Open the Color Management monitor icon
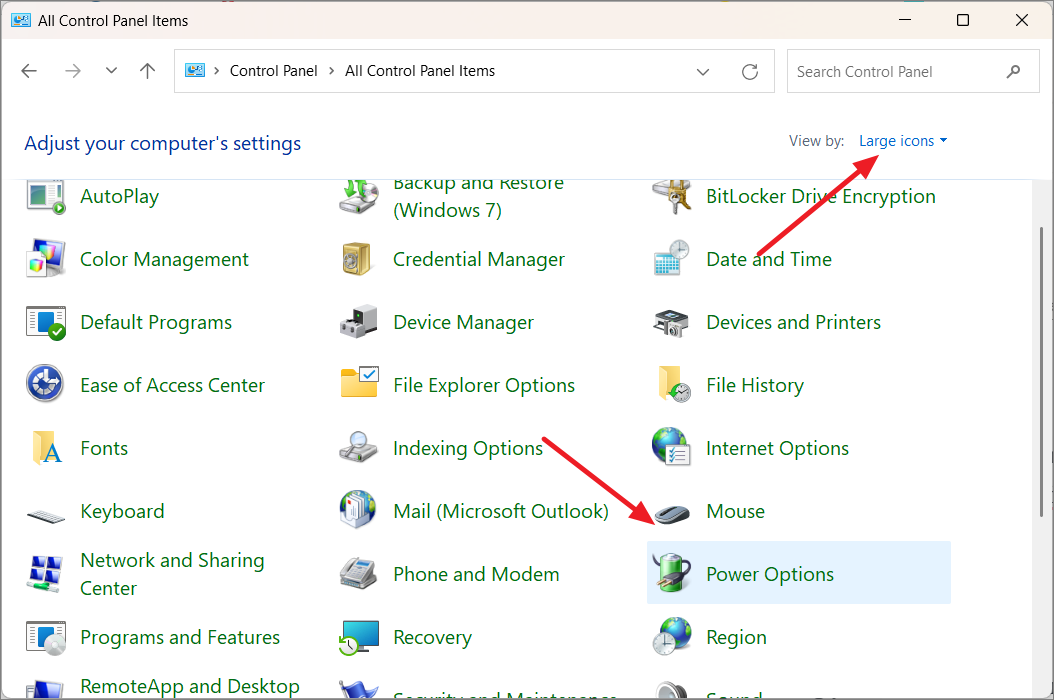This screenshot has width=1054, height=700. [x=46, y=259]
